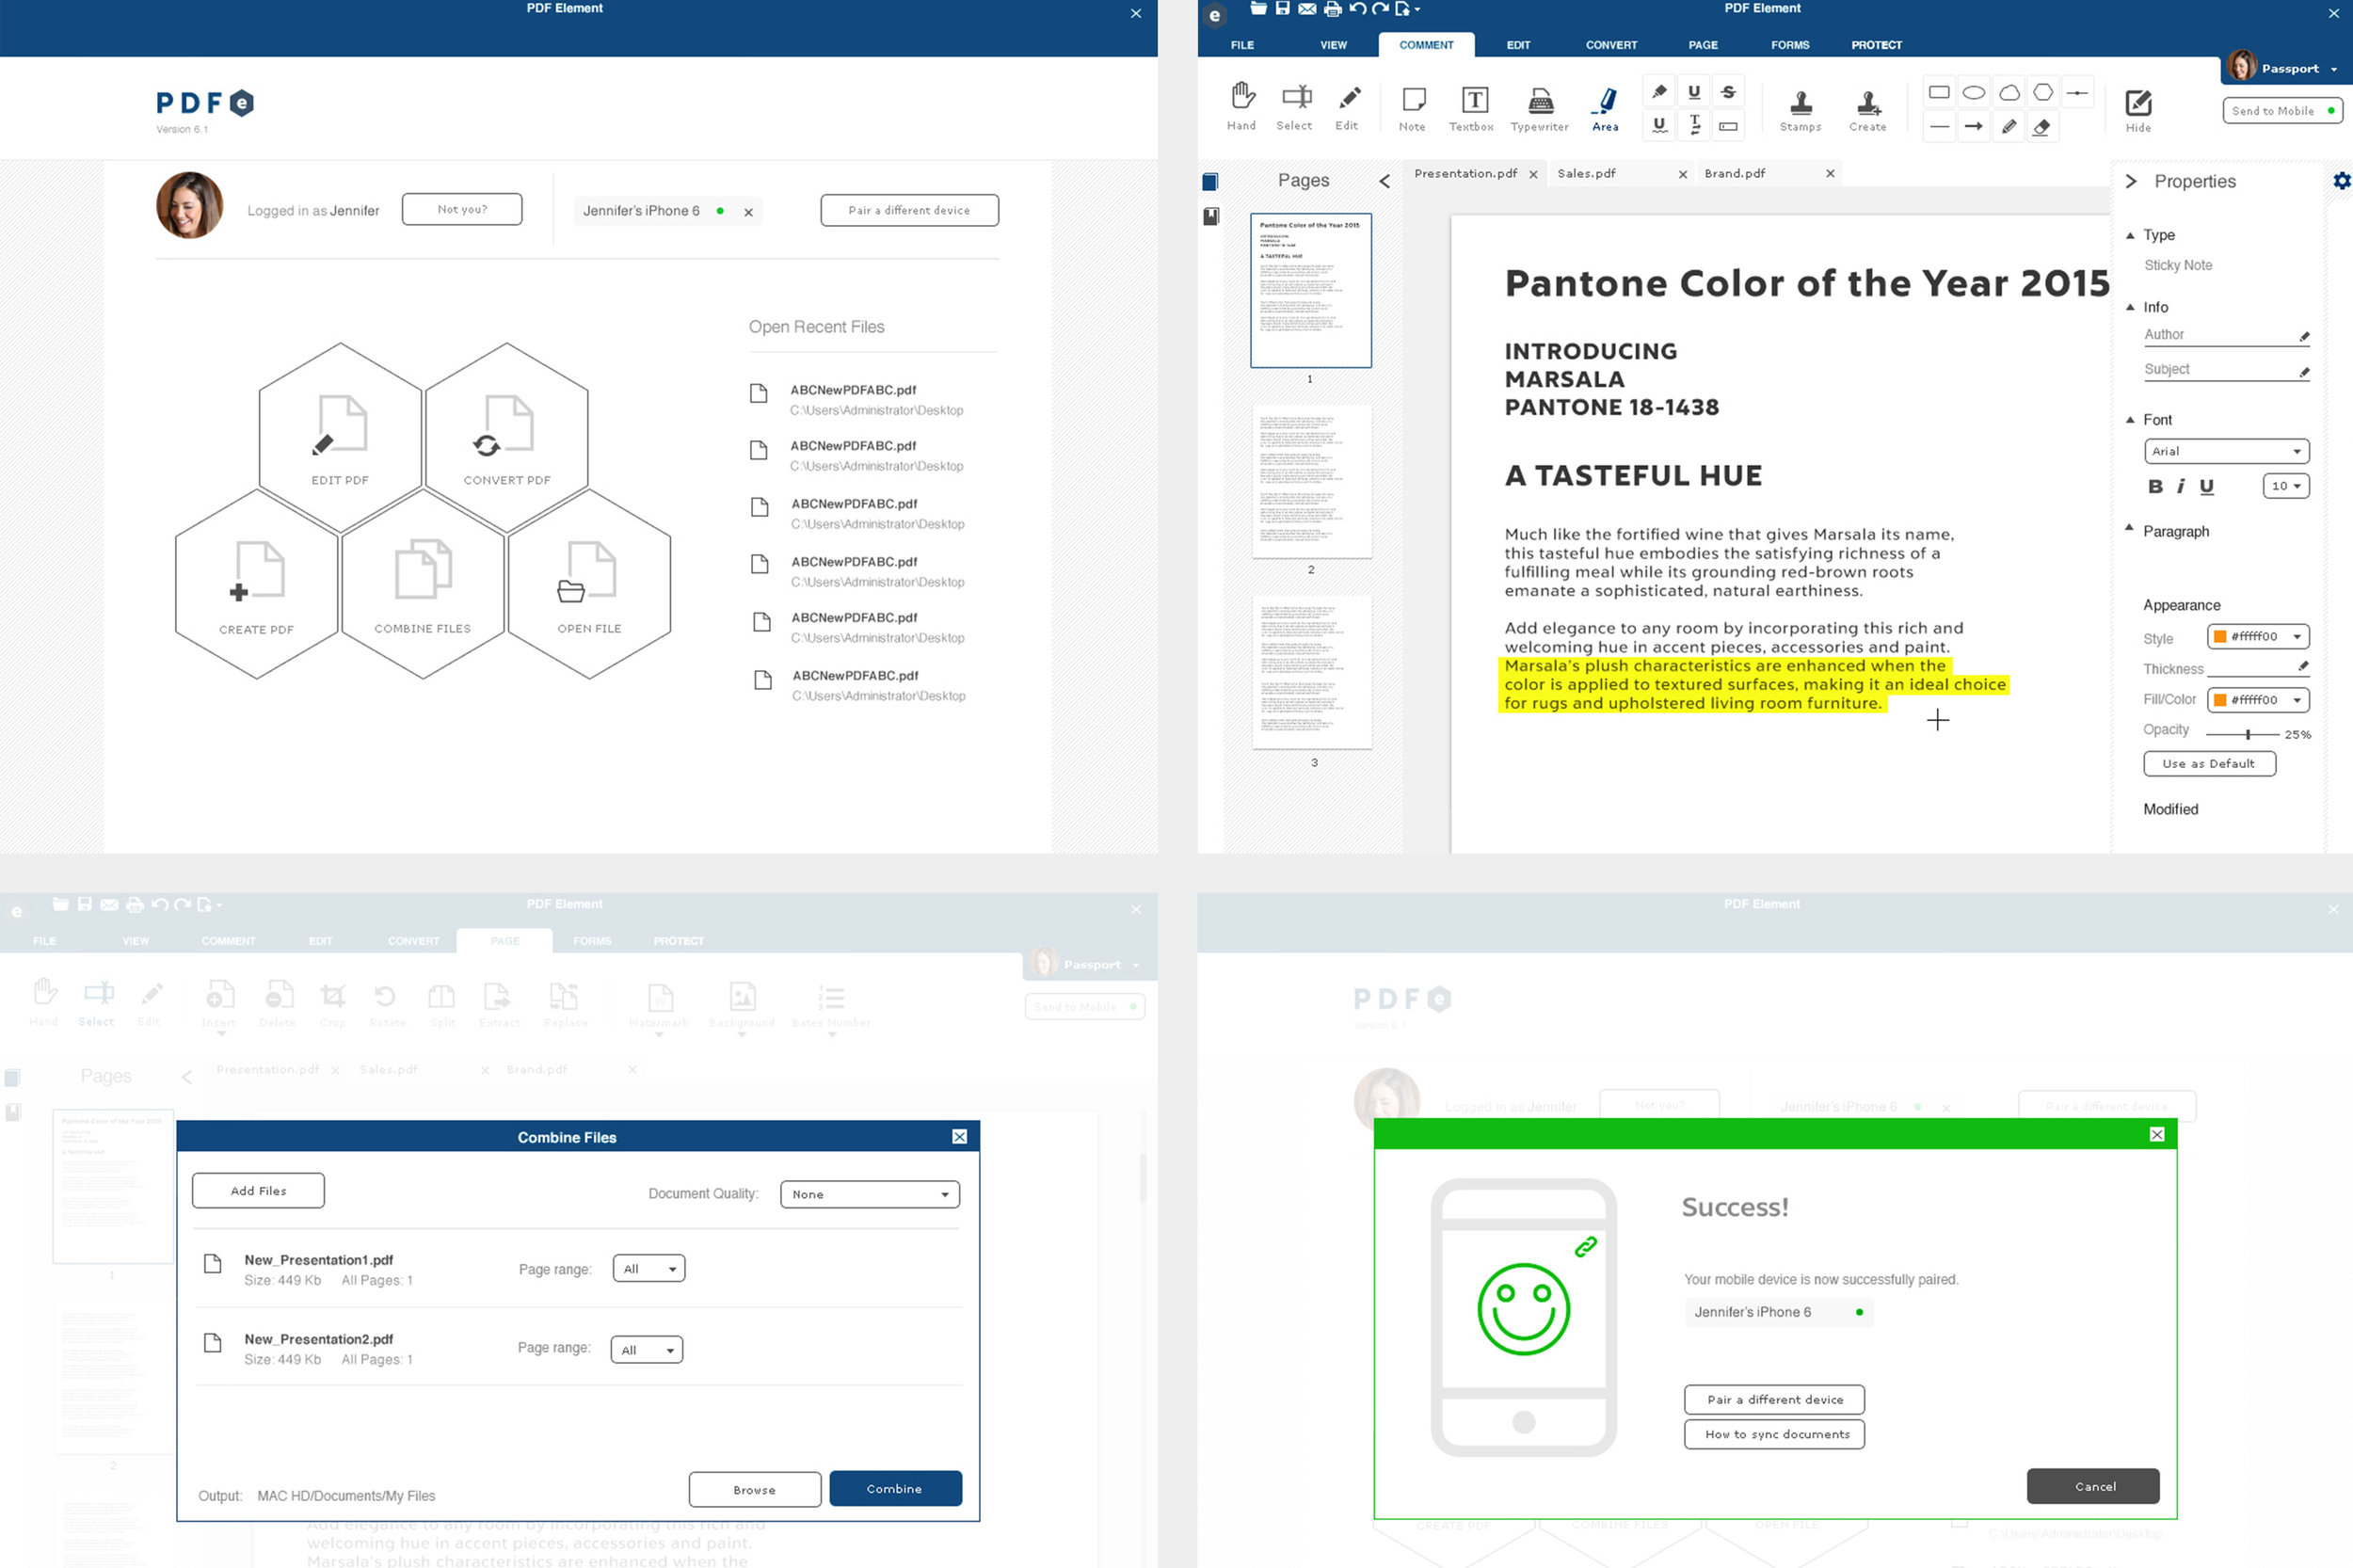Open the bookmarks sidebar icon
Screen dimensions: 2353x1568
coord(1210,216)
